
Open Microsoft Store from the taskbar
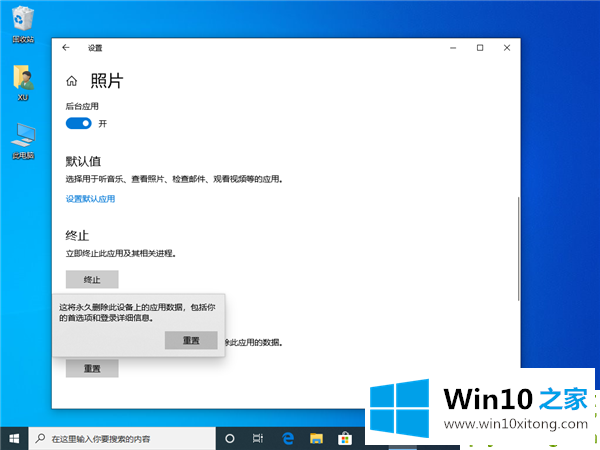click(345, 439)
